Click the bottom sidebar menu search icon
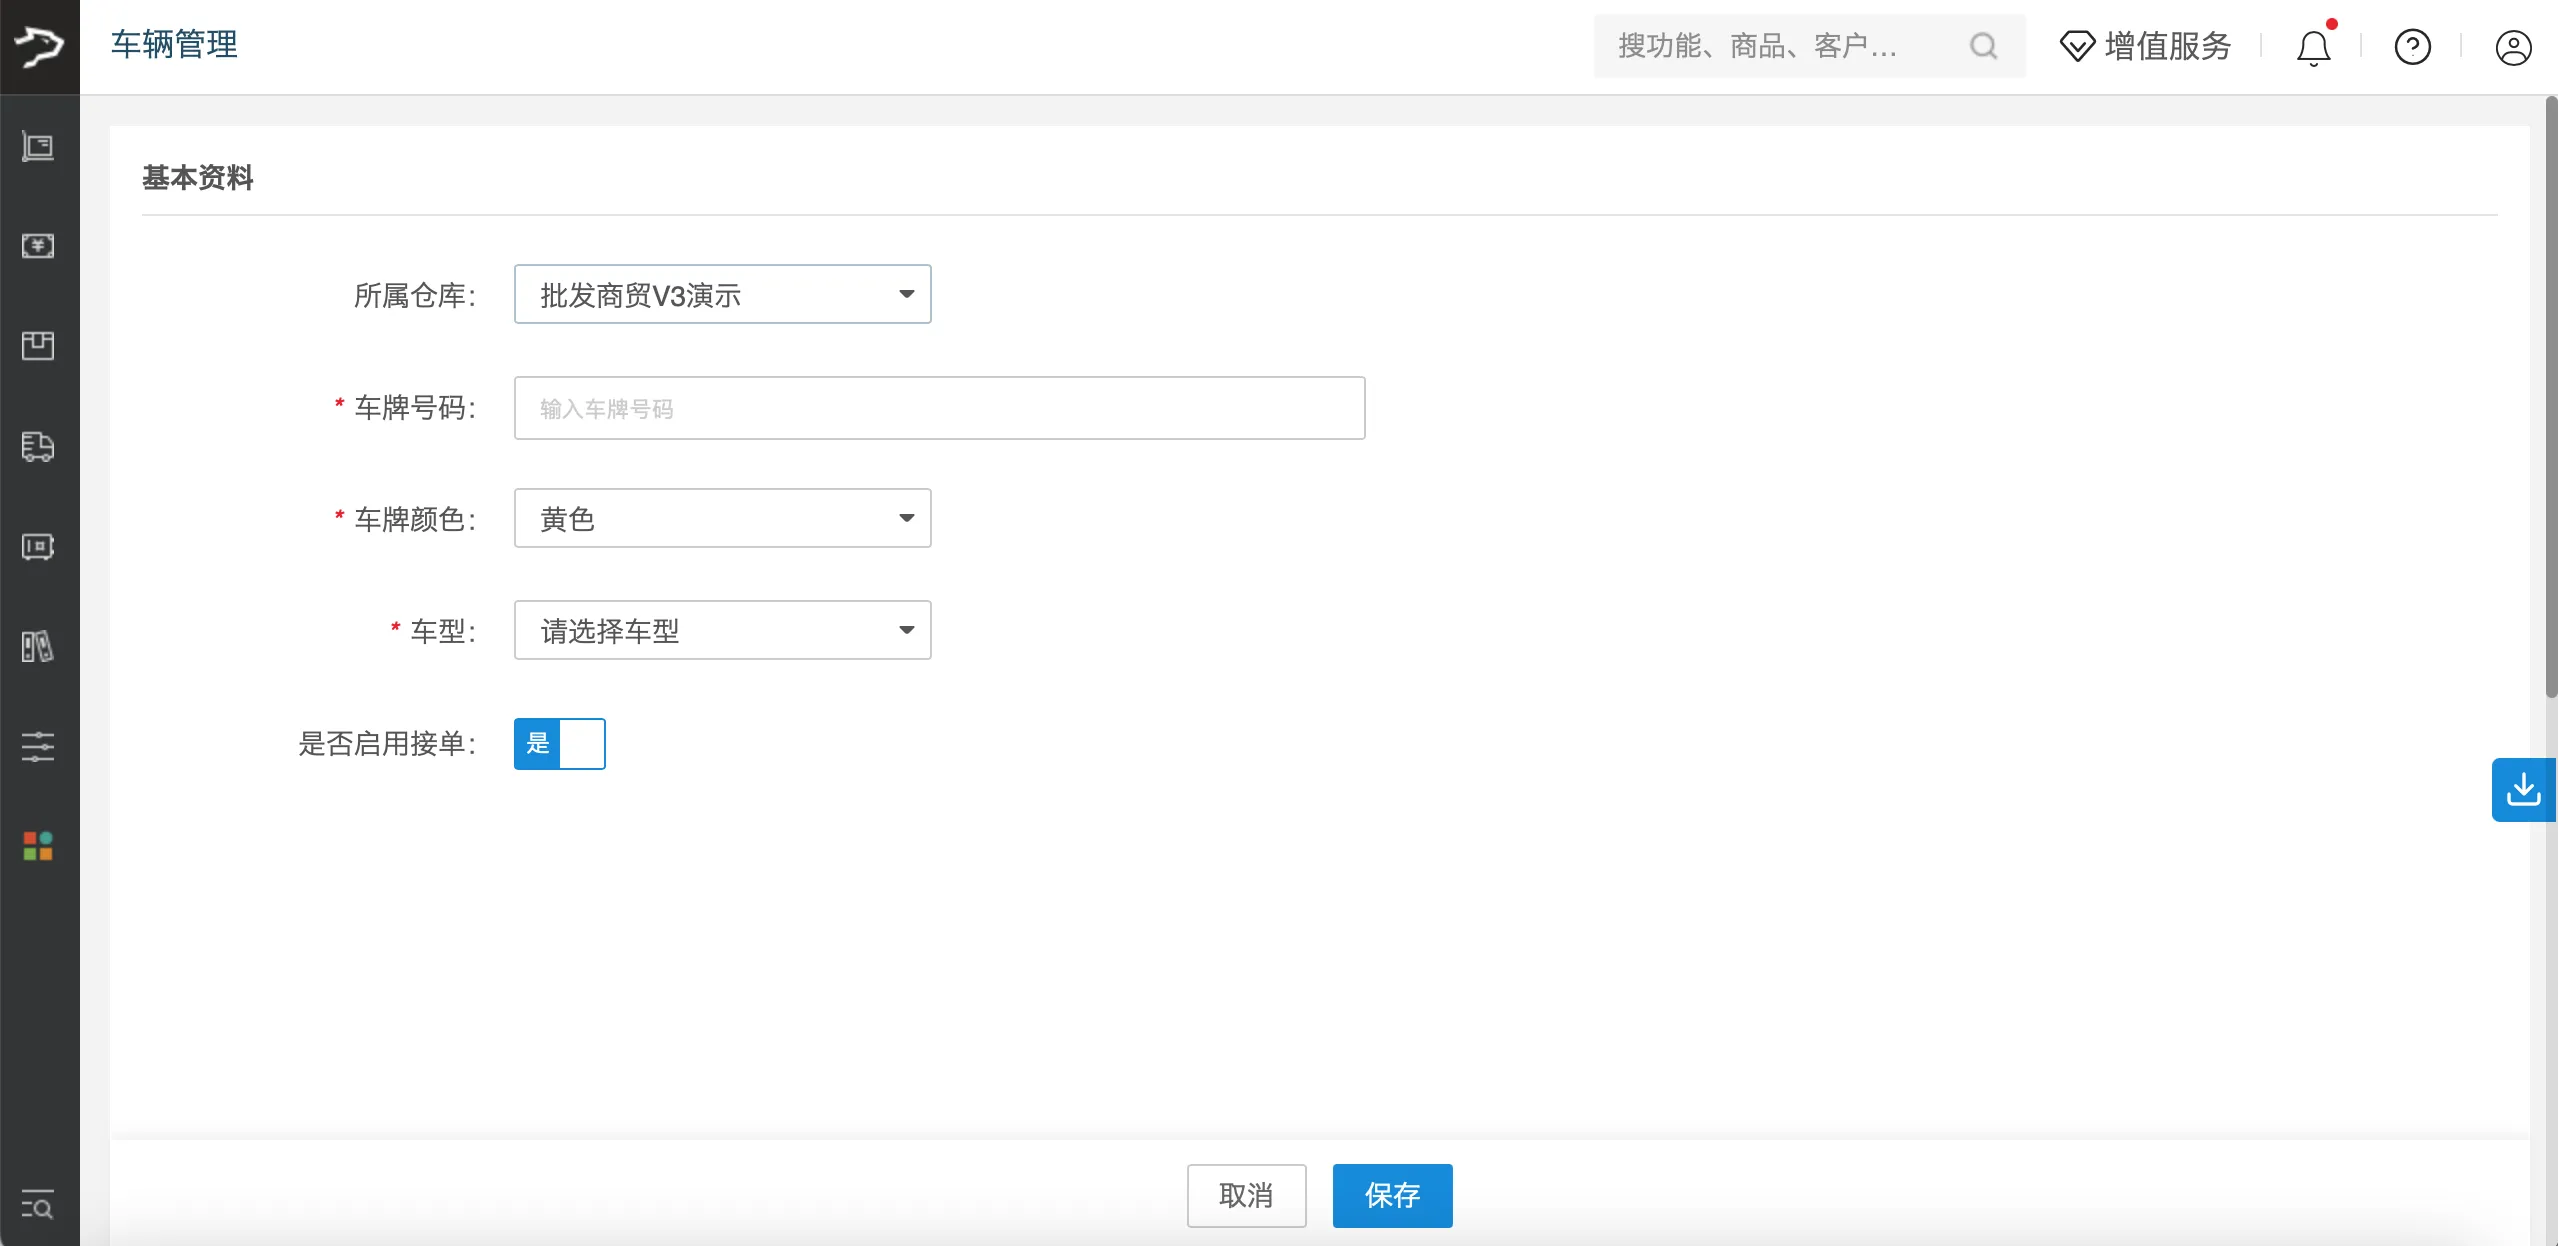This screenshot has width=2558, height=1246. pyautogui.click(x=38, y=1207)
